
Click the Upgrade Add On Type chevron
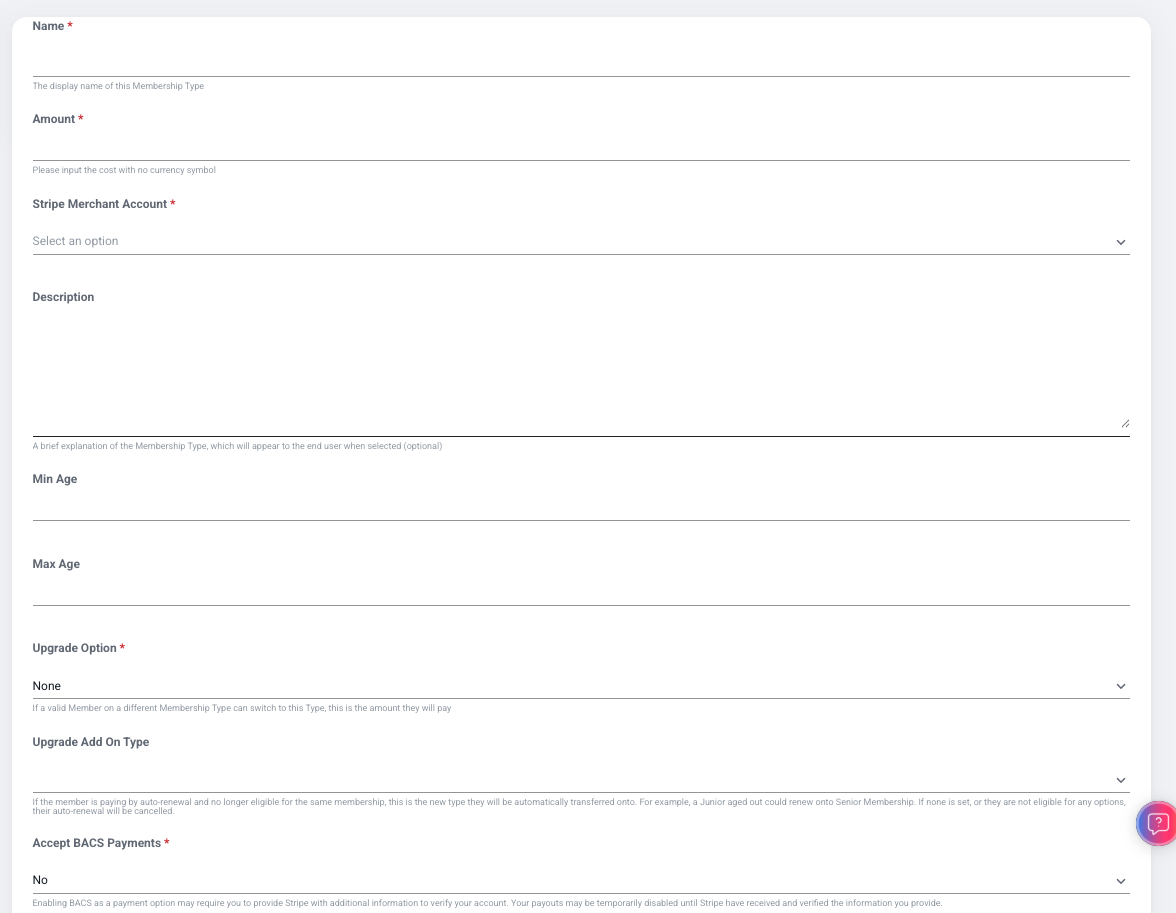pos(1120,780)
